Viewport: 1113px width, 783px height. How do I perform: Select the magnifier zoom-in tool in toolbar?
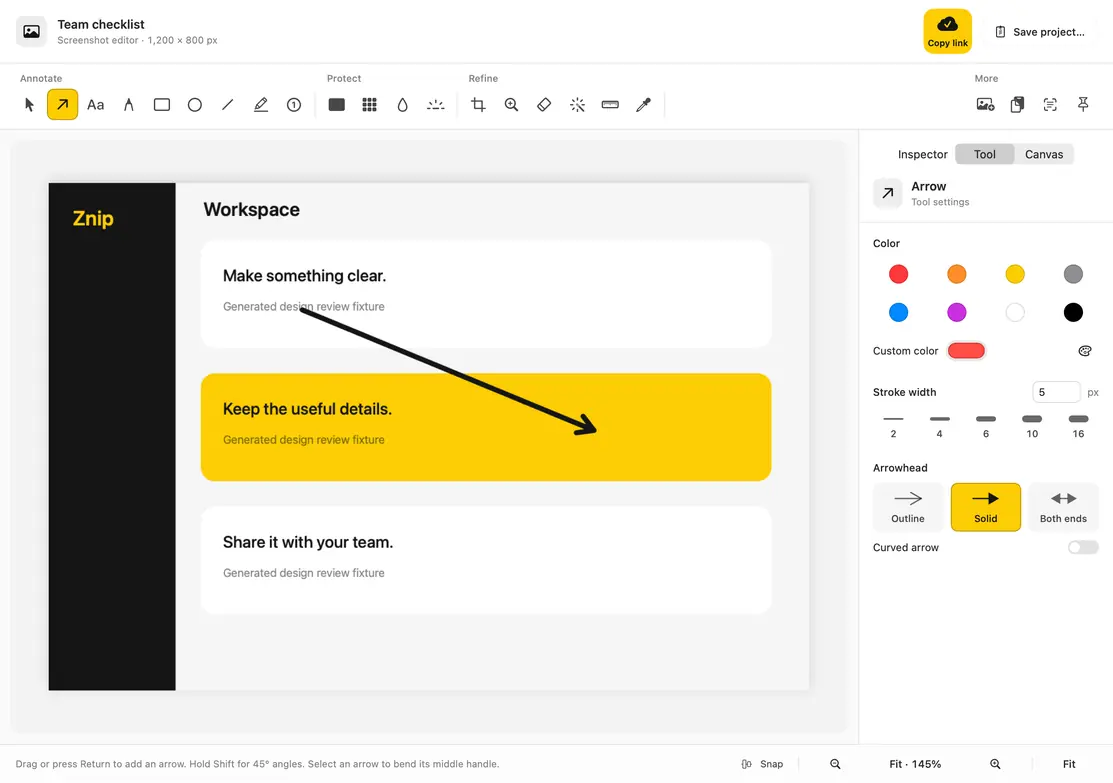coord(511,105)
